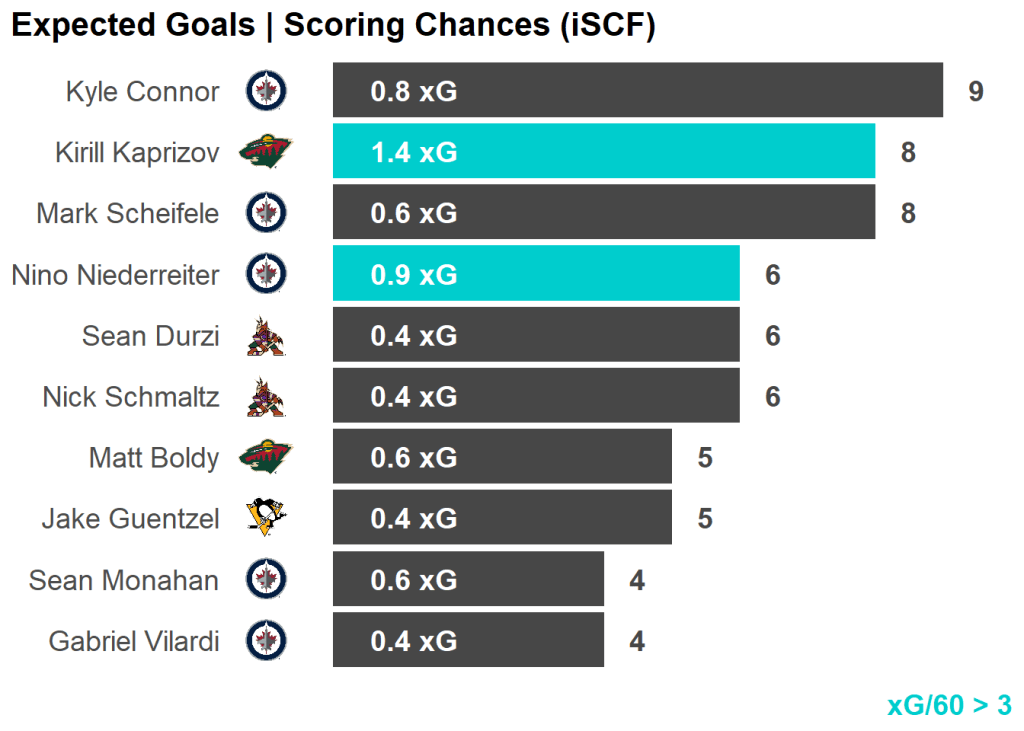Click the Kyle Connor player name
This screenshot has height=731, width=1024.
142,92
